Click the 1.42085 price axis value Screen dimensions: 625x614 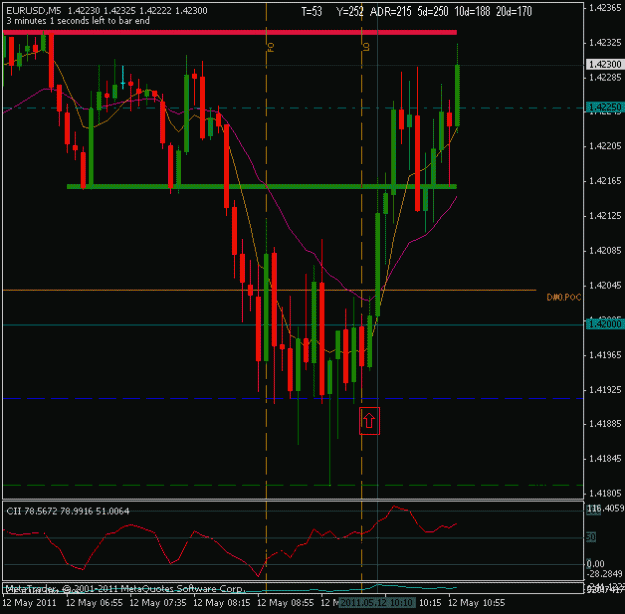(x=605, y=251)
